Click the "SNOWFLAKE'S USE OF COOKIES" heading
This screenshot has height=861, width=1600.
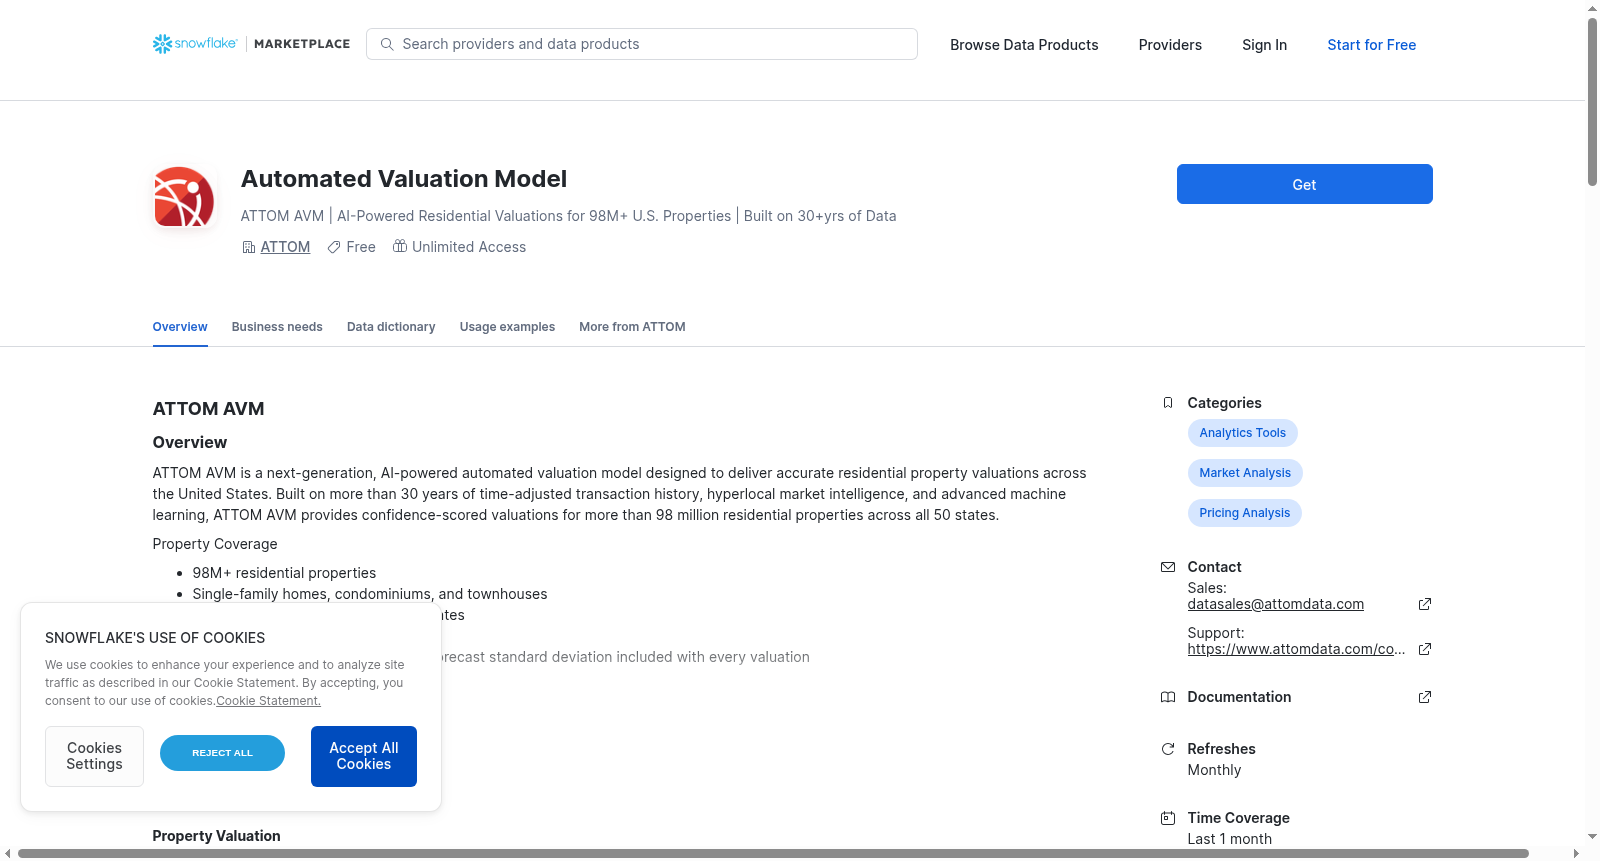click(155, 638)
